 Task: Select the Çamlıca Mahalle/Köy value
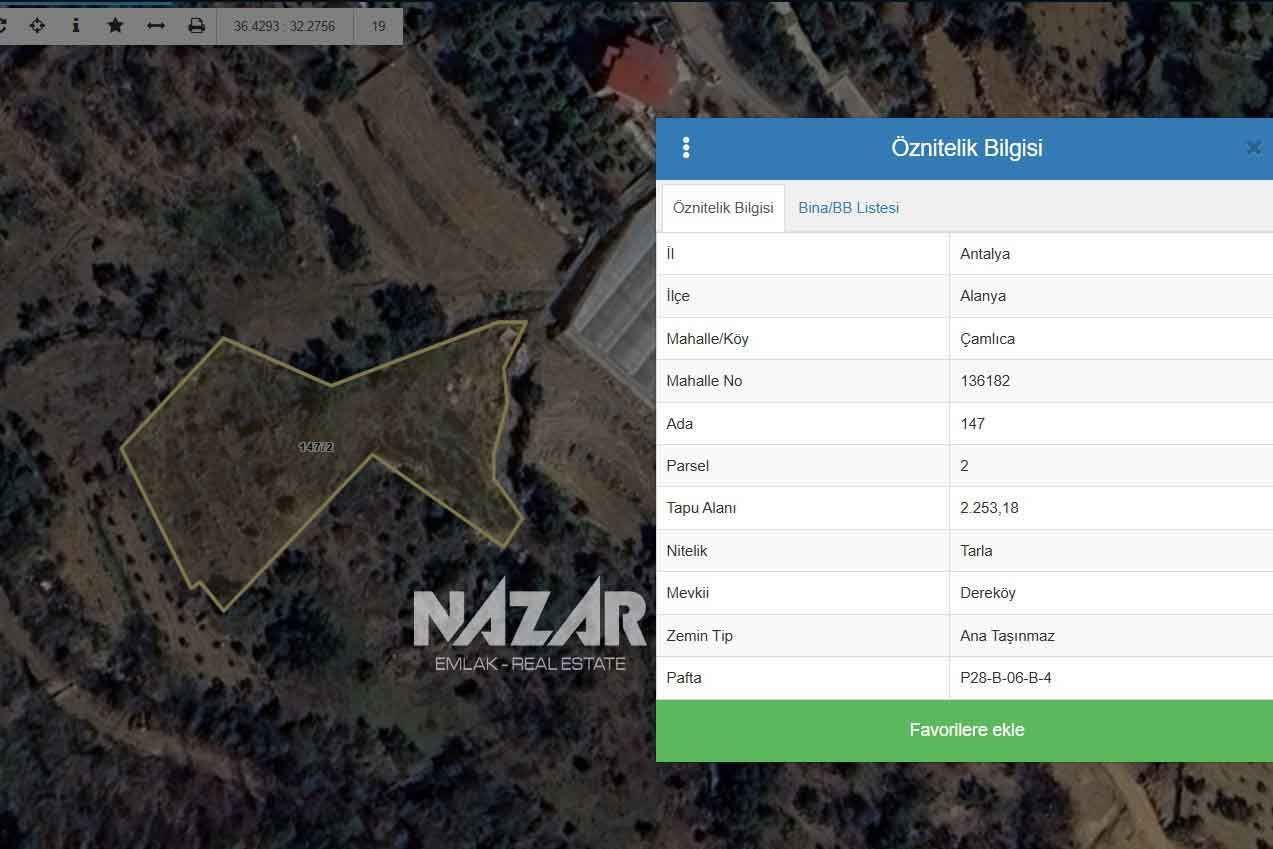[x=987, y=339]
